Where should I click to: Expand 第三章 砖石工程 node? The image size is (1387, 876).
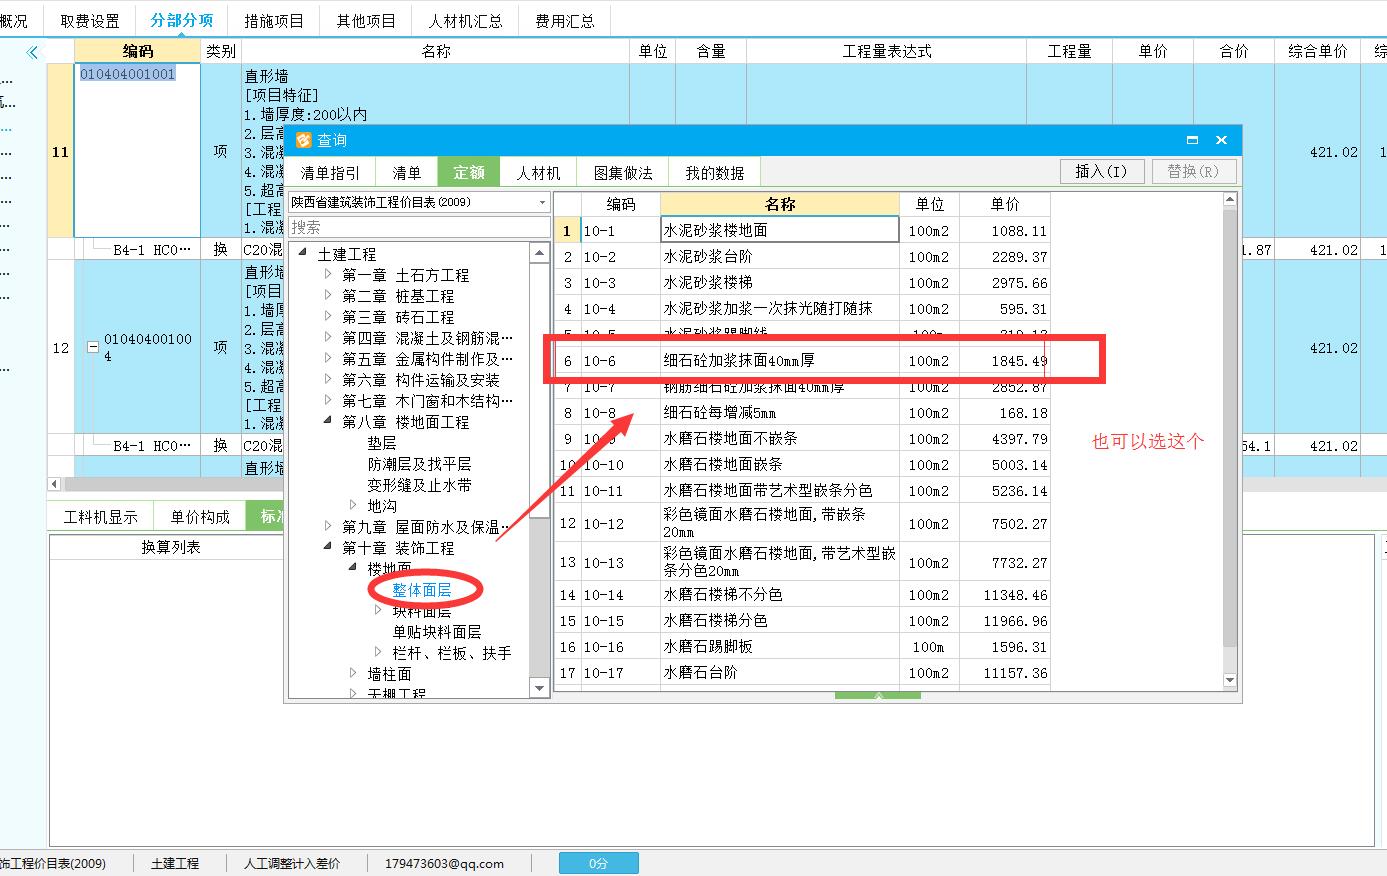328,316
